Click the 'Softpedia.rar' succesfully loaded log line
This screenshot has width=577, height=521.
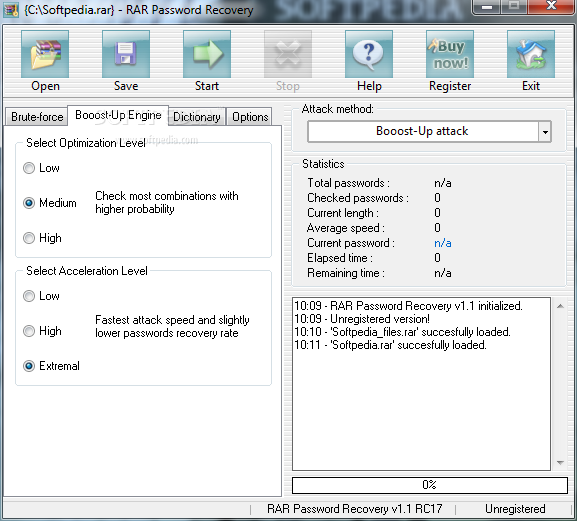[x=390, y=345]
